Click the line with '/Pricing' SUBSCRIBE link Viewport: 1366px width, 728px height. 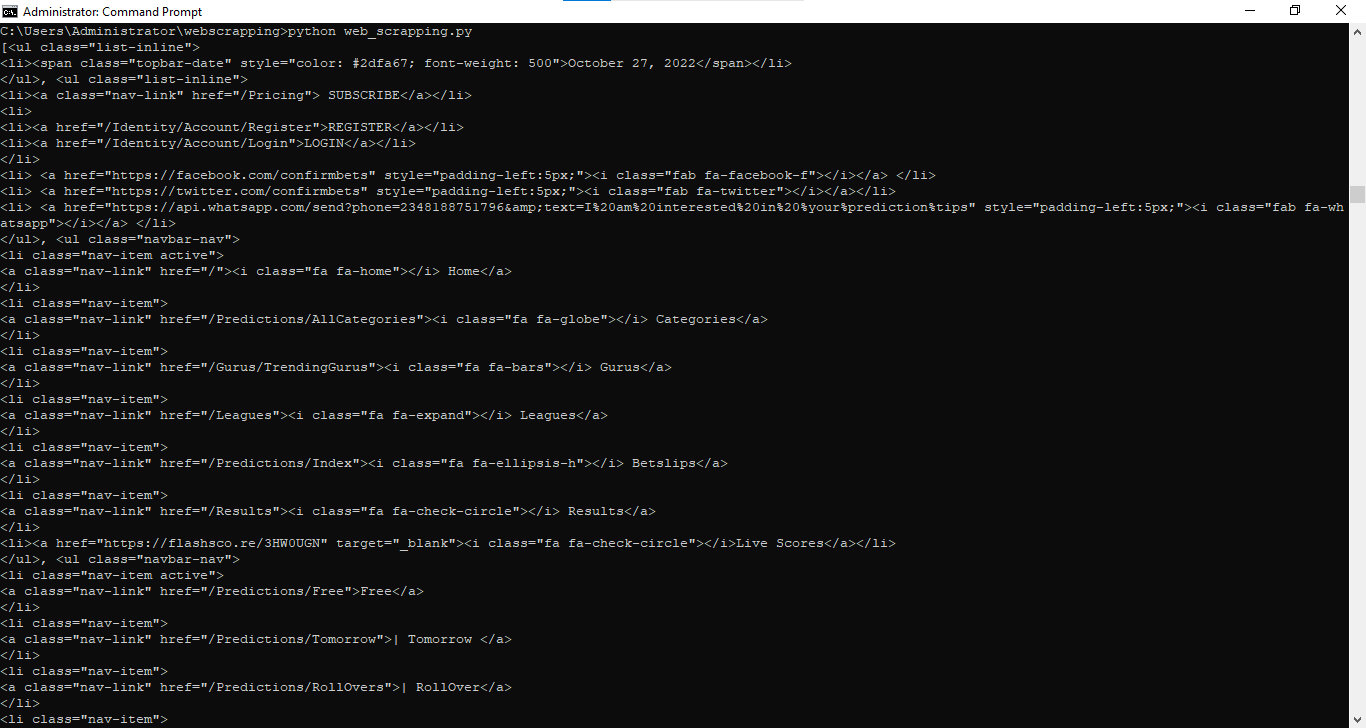pos(236,95)
